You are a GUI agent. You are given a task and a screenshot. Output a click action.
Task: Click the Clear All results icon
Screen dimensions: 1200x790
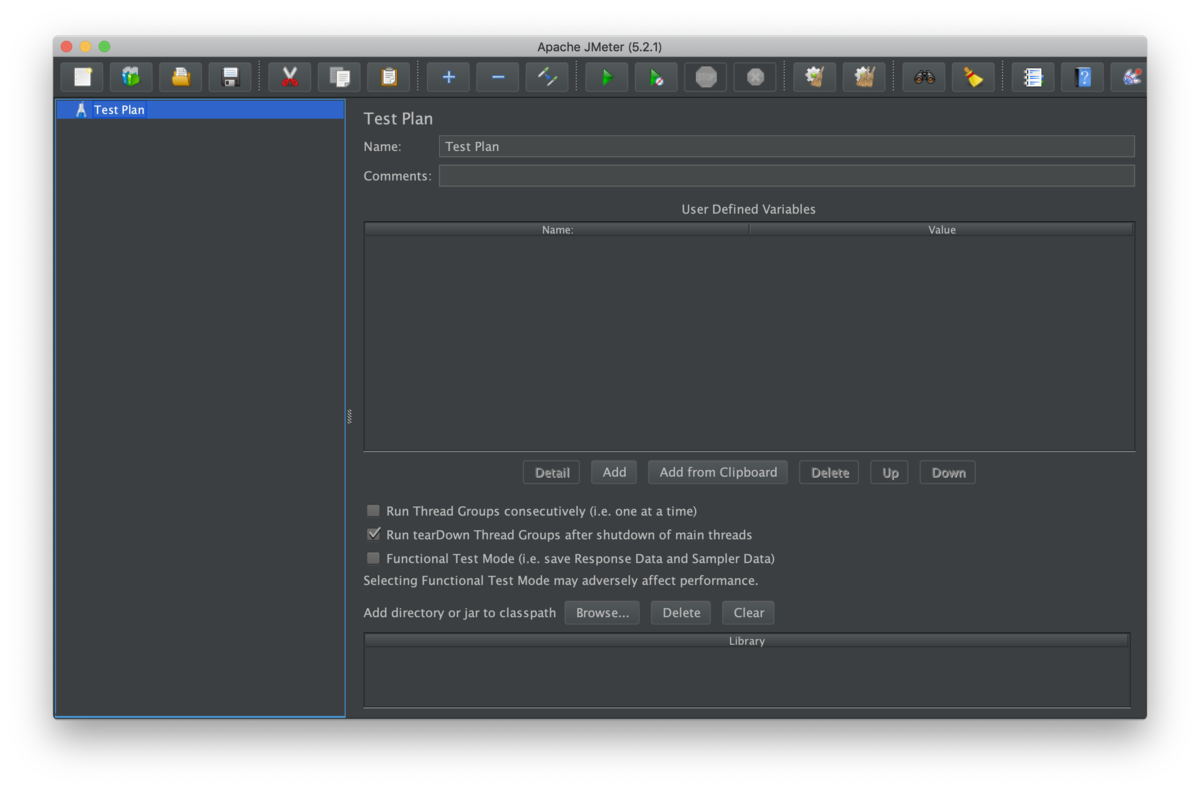[x=864, y=77]
